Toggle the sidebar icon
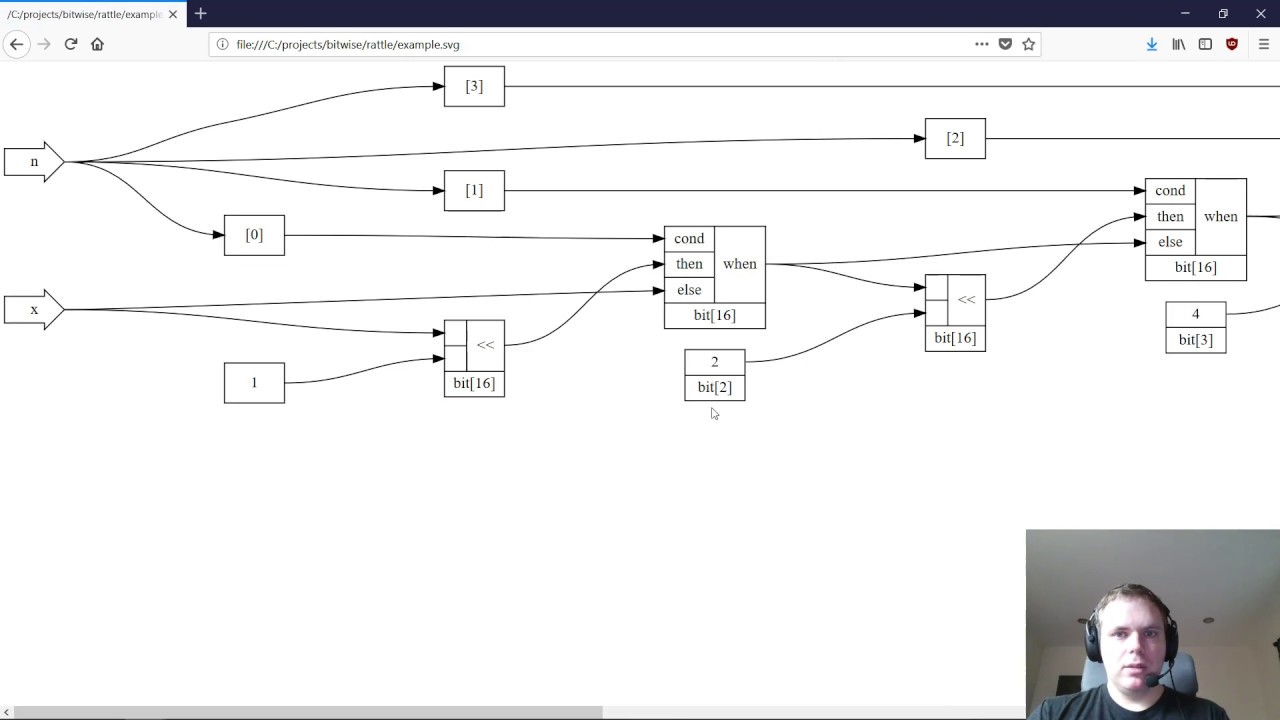The height and width of the screenshot is (720, 1280). click(1205, 44)
